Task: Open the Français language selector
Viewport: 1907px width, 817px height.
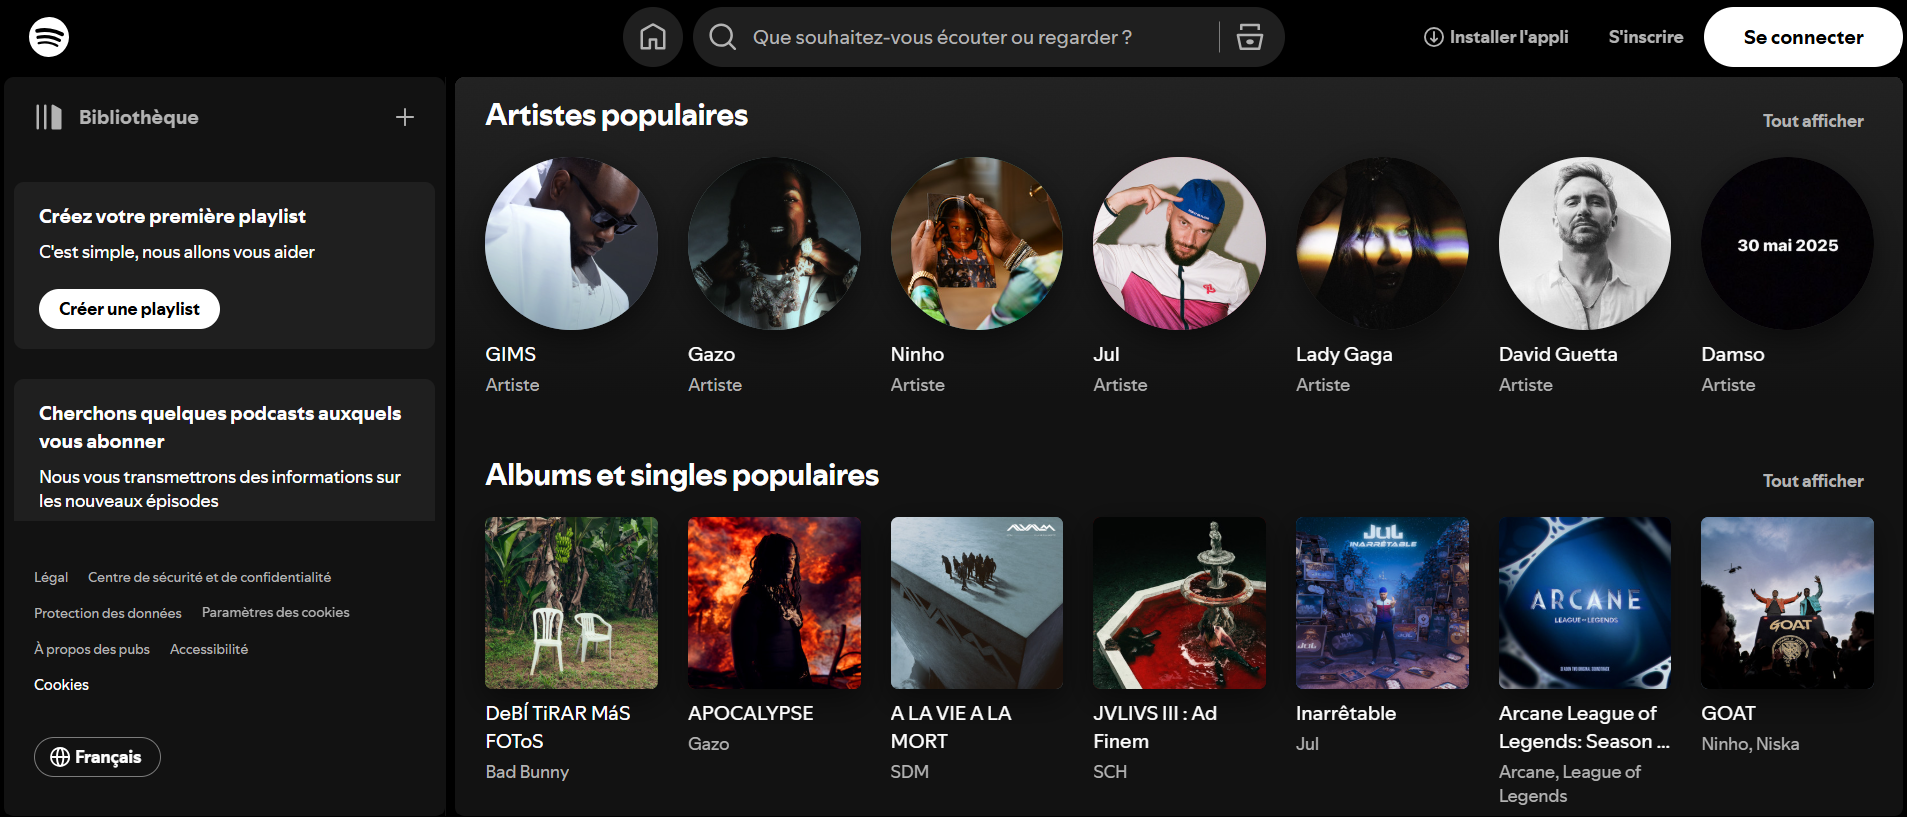Action: (97, 757)
